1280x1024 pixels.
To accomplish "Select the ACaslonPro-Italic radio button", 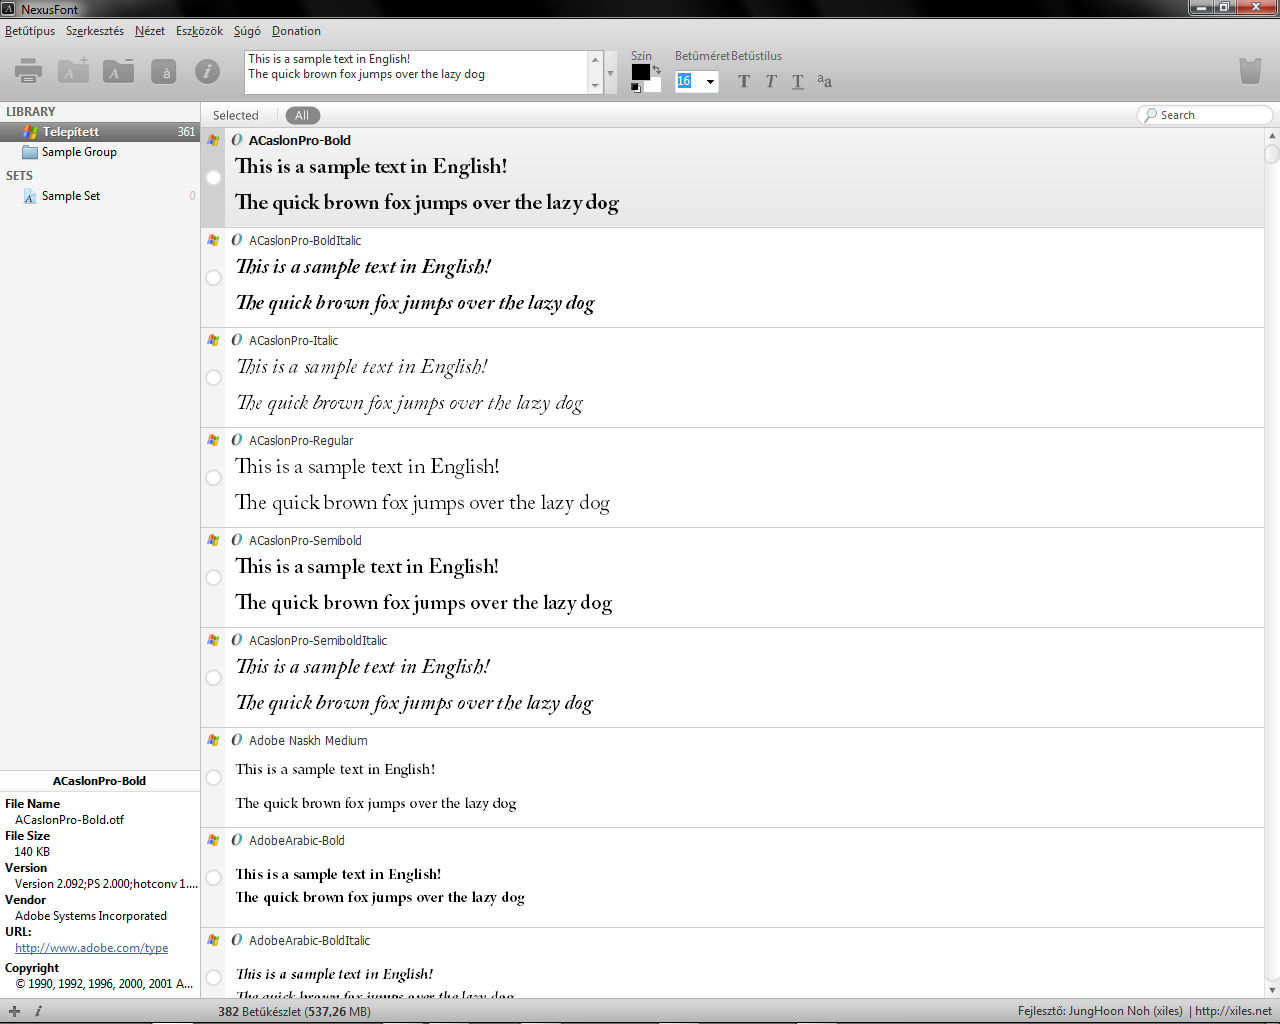I will click(213, 378).
